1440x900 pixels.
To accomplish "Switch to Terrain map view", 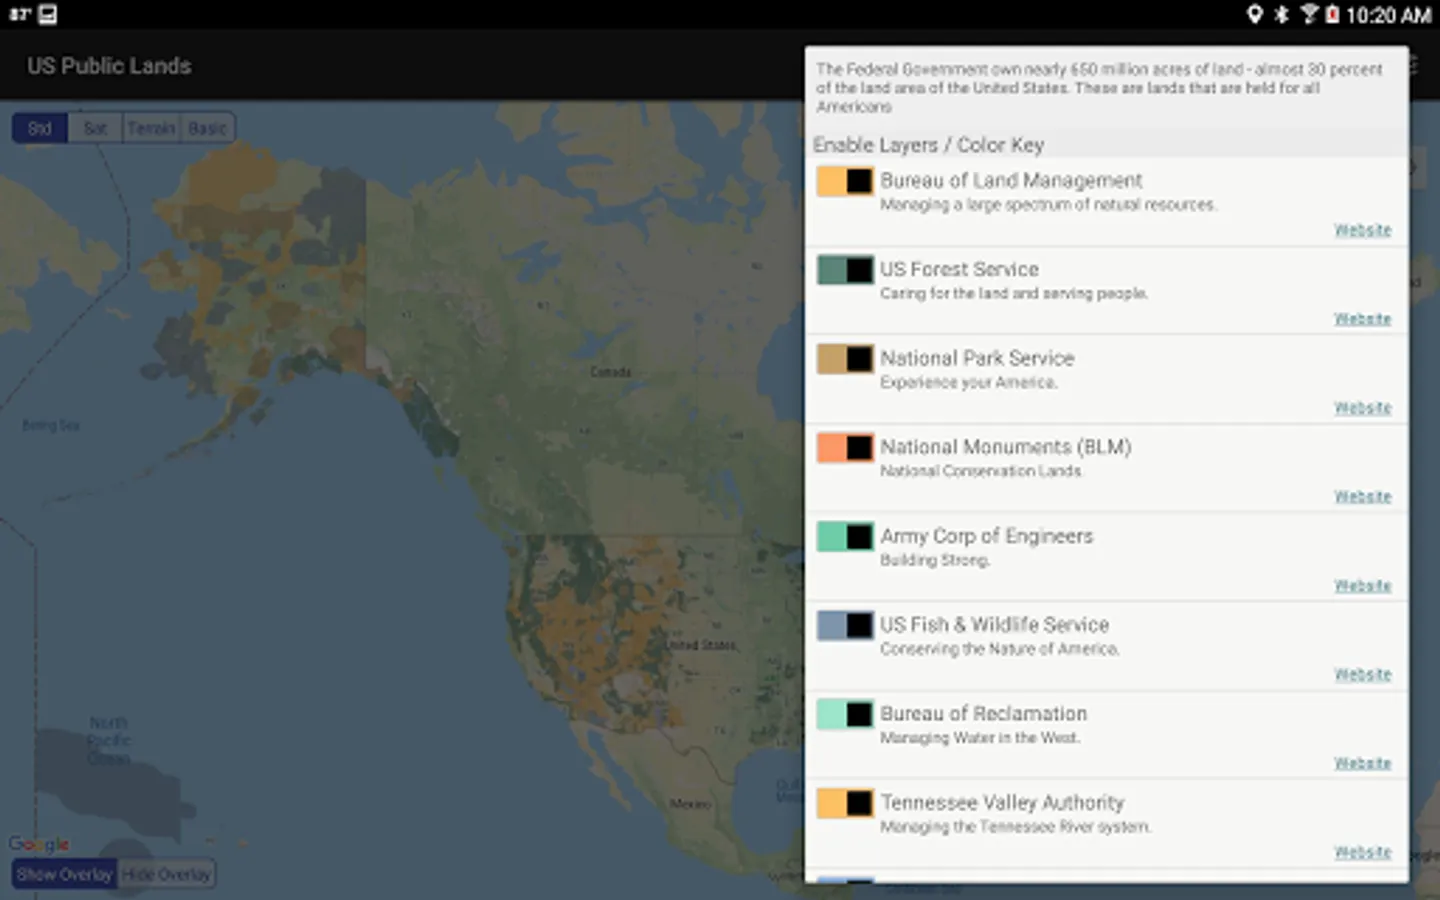I will 151,128.
